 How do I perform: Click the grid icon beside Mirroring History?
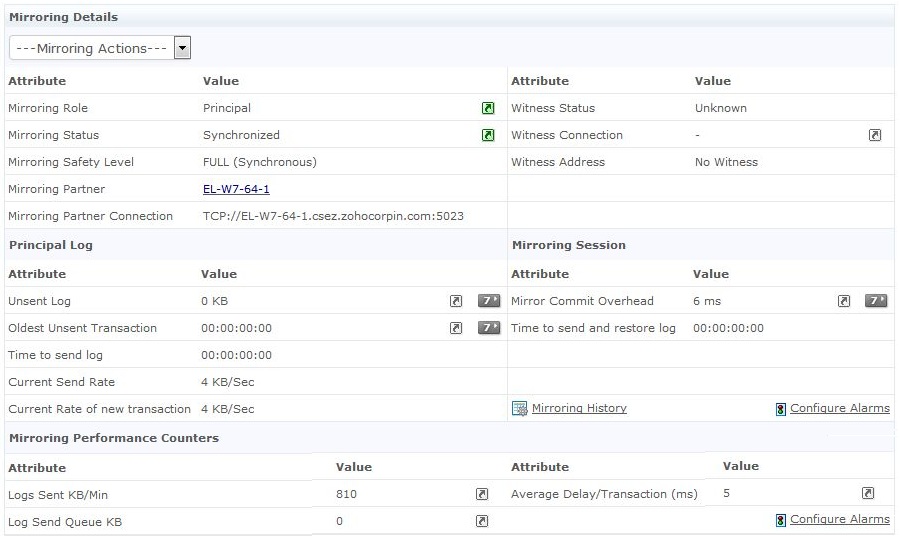pos(519,408)
